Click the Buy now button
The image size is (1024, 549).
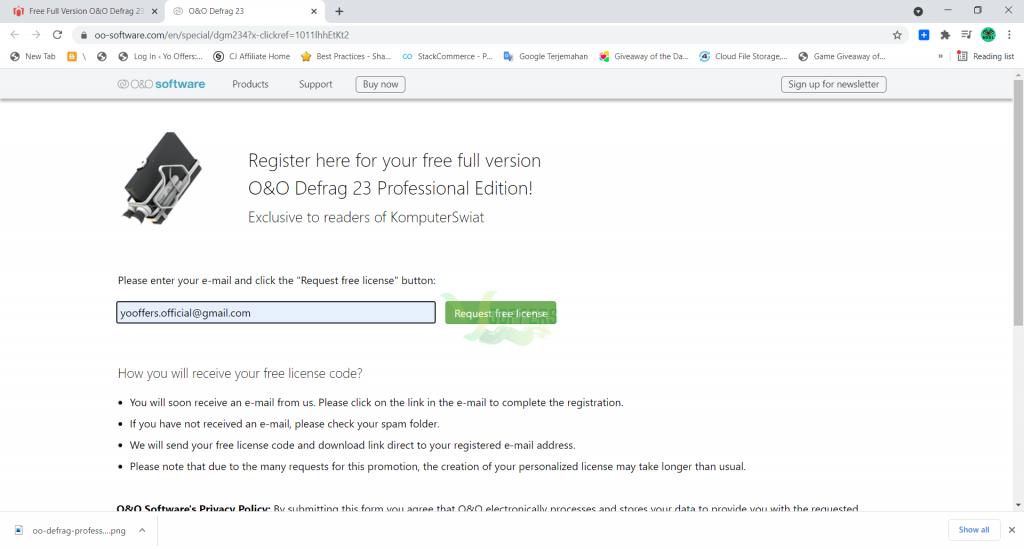point(380,84)
